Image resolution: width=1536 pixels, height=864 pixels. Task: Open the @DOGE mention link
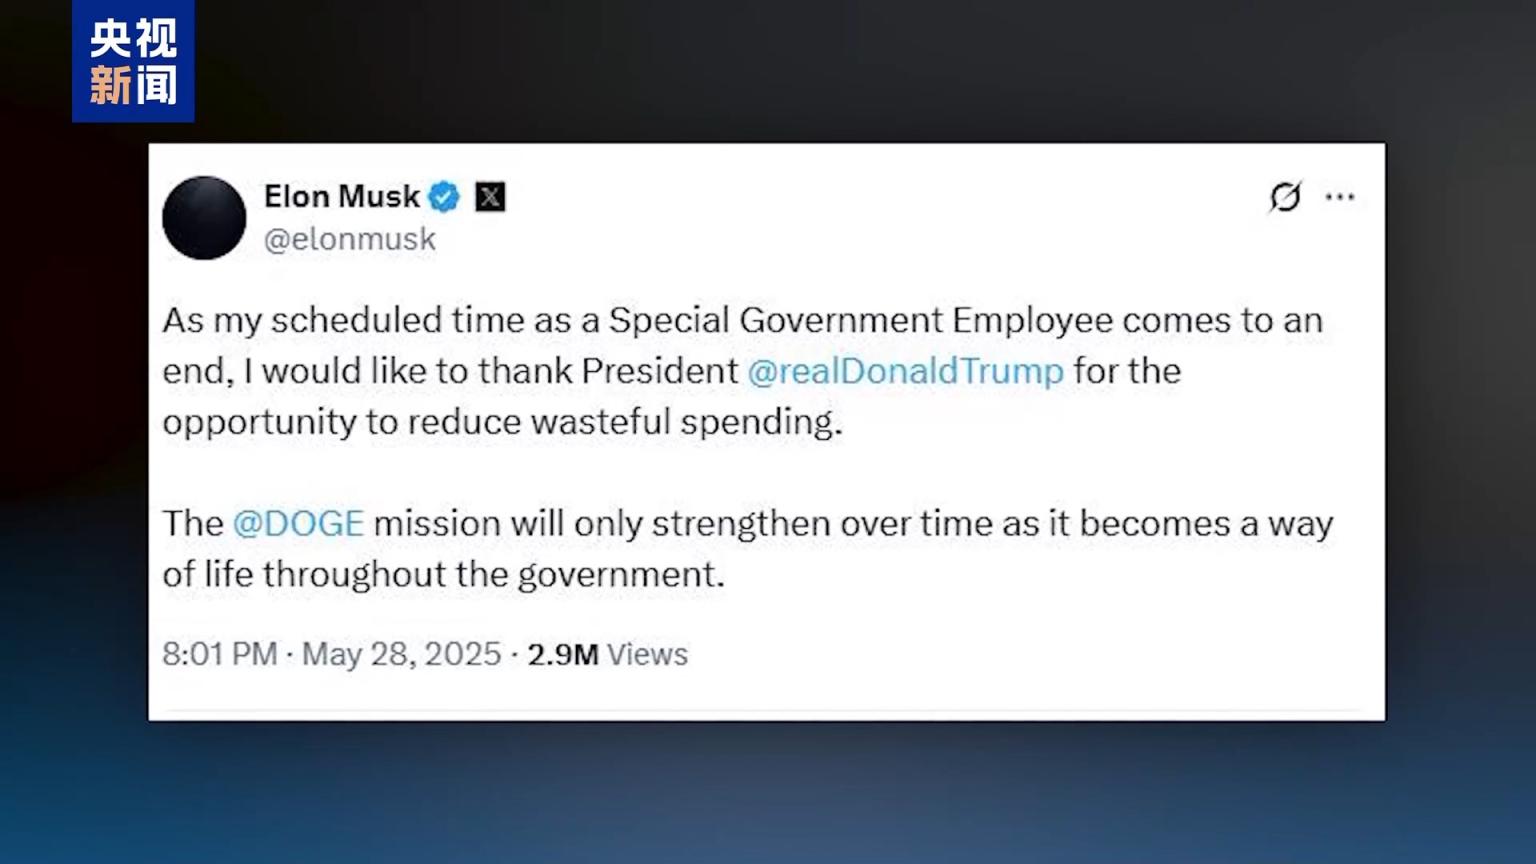298,524
